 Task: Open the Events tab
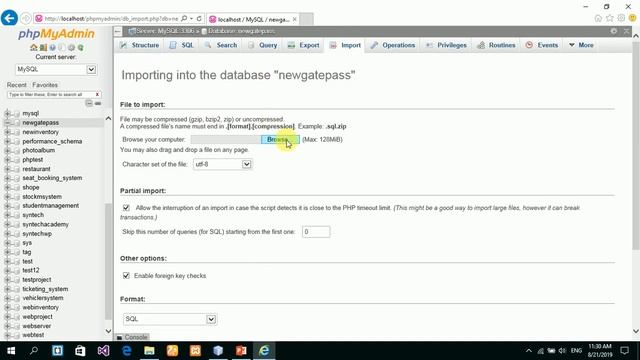[542, 45]
